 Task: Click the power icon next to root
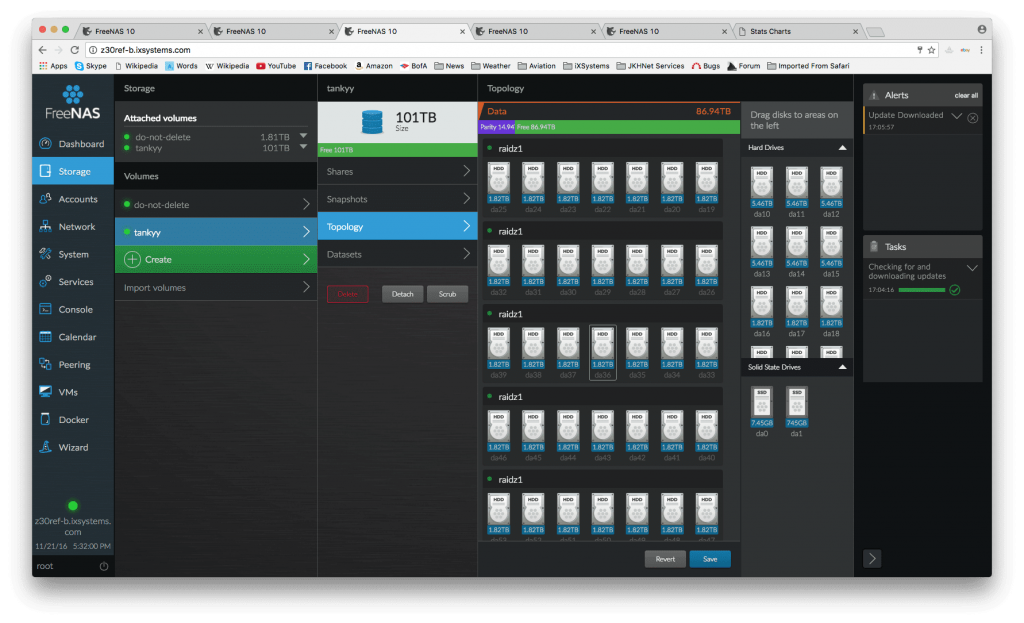[104, 566]
